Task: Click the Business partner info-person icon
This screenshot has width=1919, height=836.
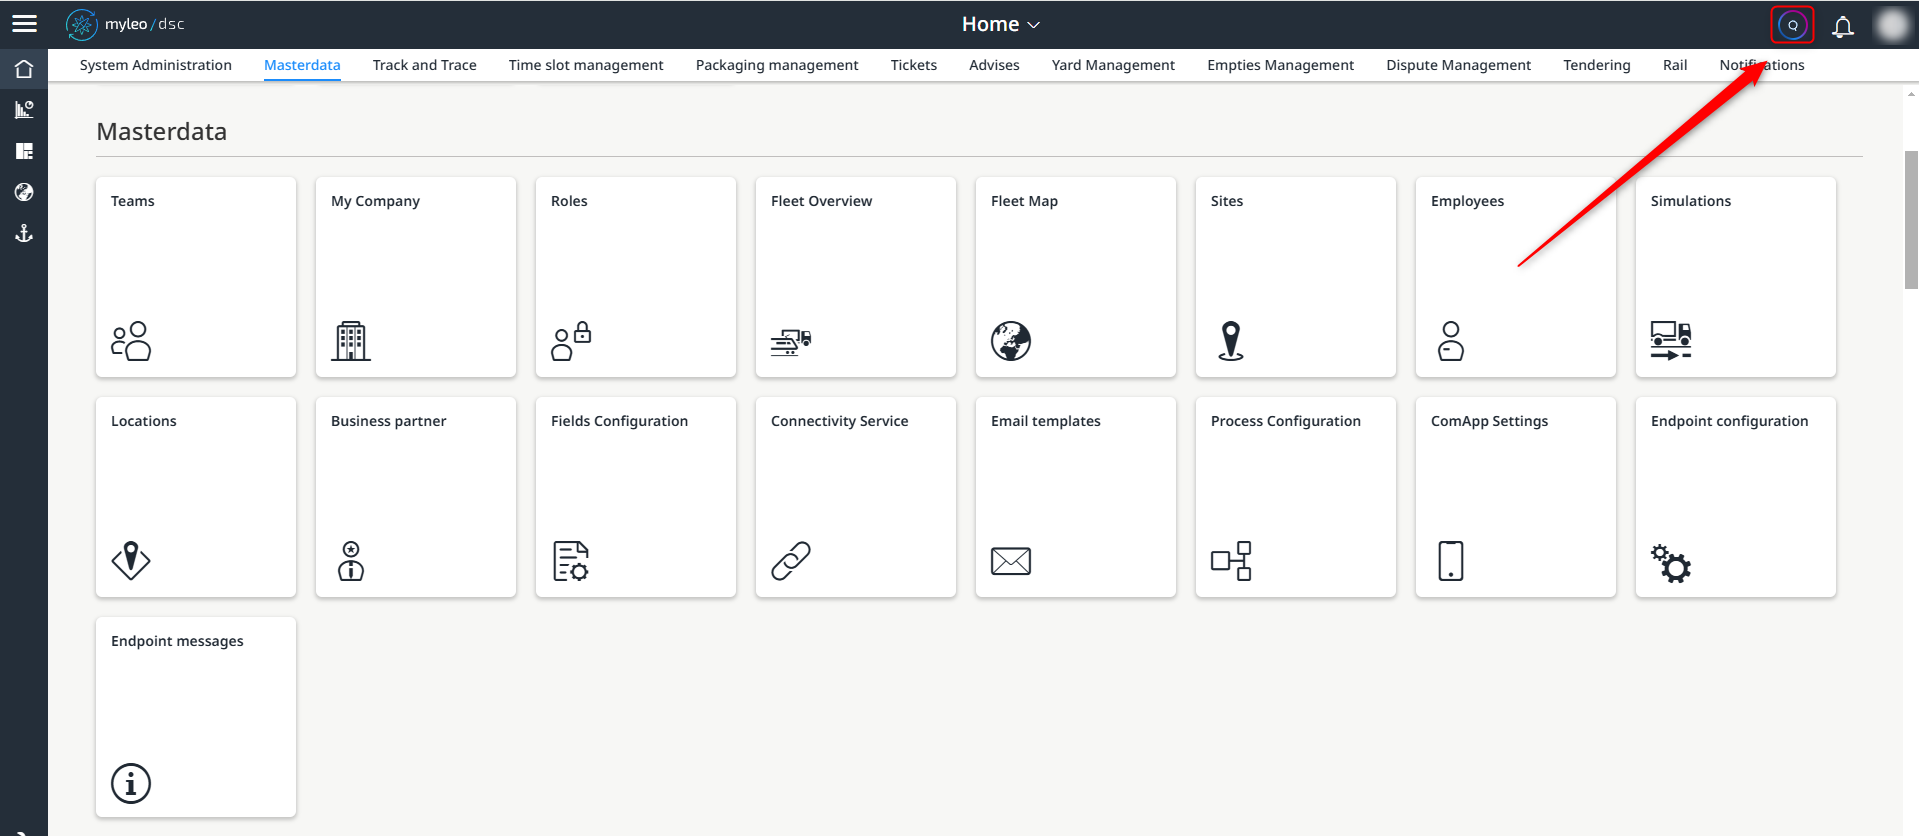Action: (351, 561)
